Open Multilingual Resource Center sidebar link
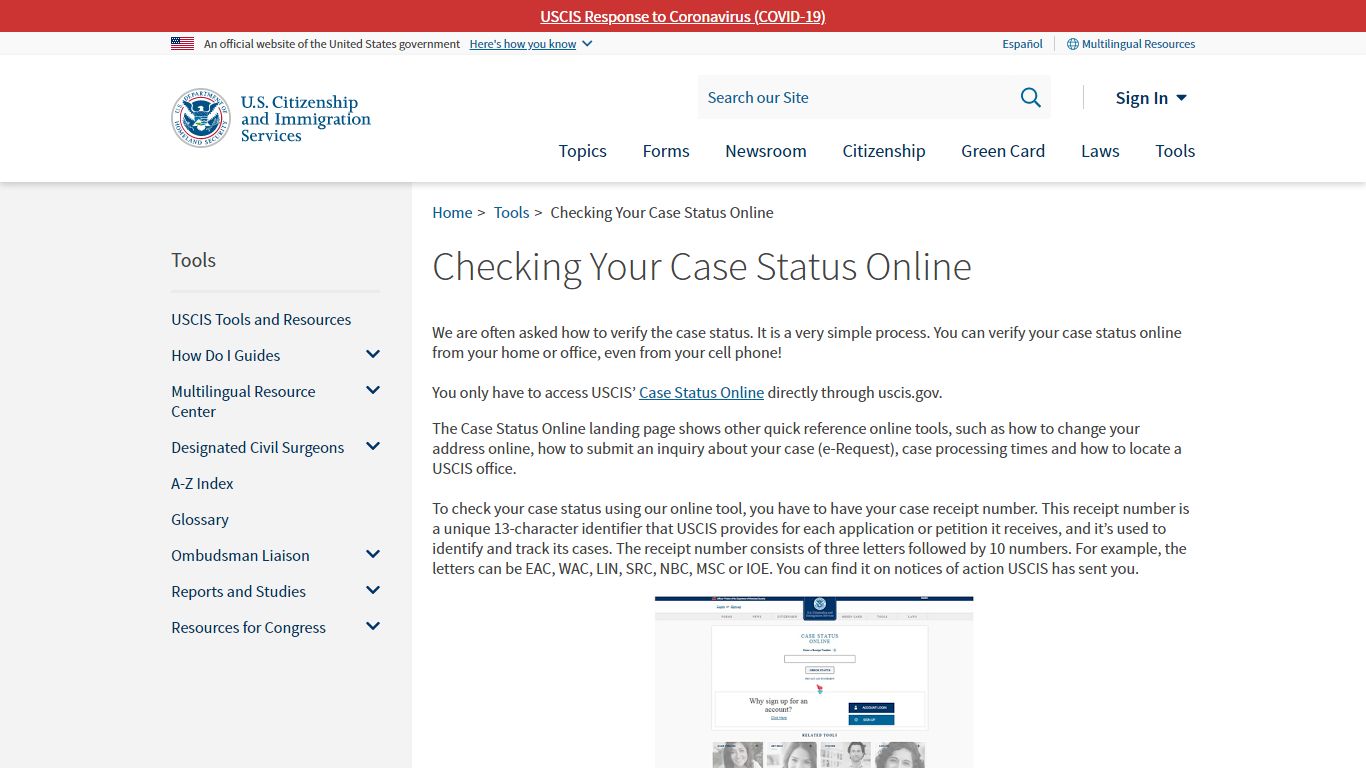 coord(243,401)
